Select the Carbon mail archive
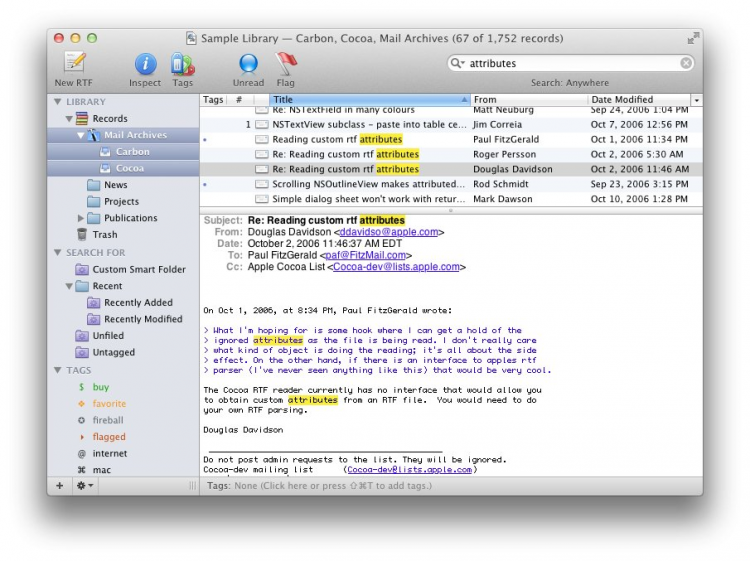Image resolution: width=750 pixels, height=561 pixels. pyautogui.click(x=132, y=152)
